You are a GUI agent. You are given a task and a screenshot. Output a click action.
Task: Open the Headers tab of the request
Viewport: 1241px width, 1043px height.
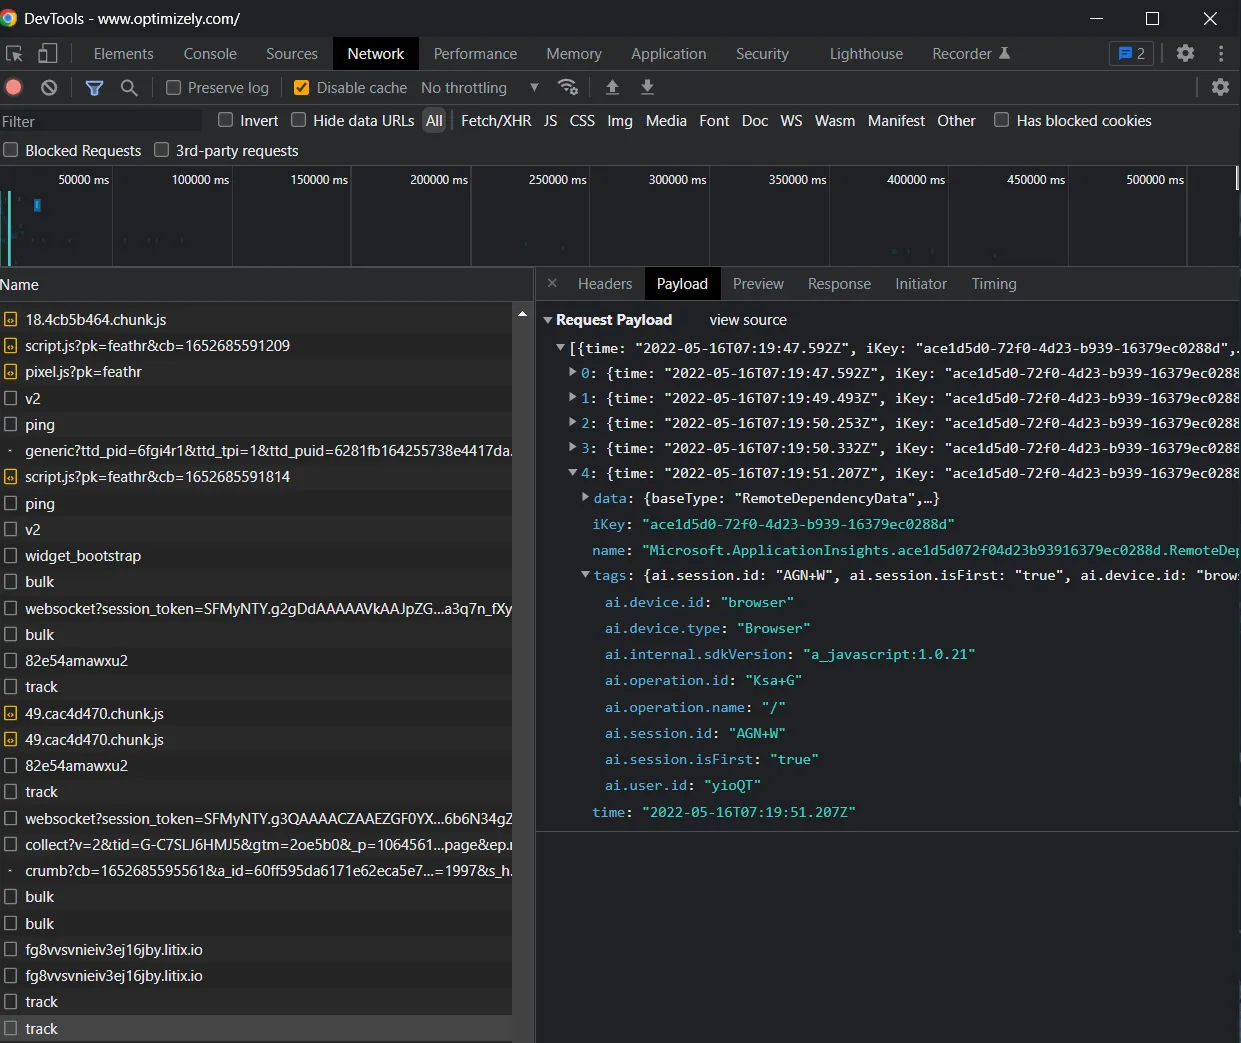tap(605, 284)
